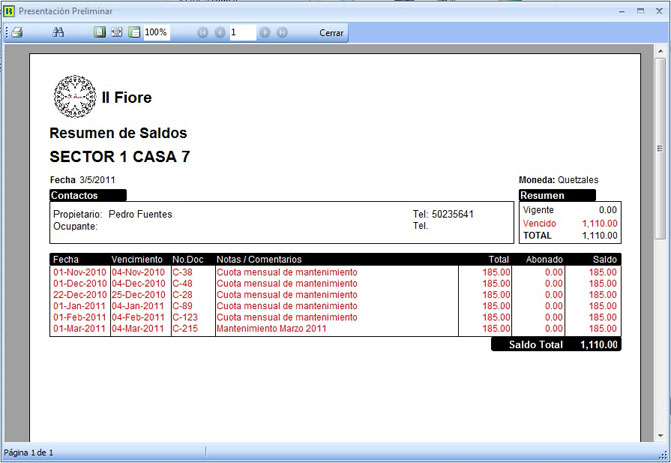The image size is (671, 463).
Task: Jump to the last page
Action: pos(282,33)
